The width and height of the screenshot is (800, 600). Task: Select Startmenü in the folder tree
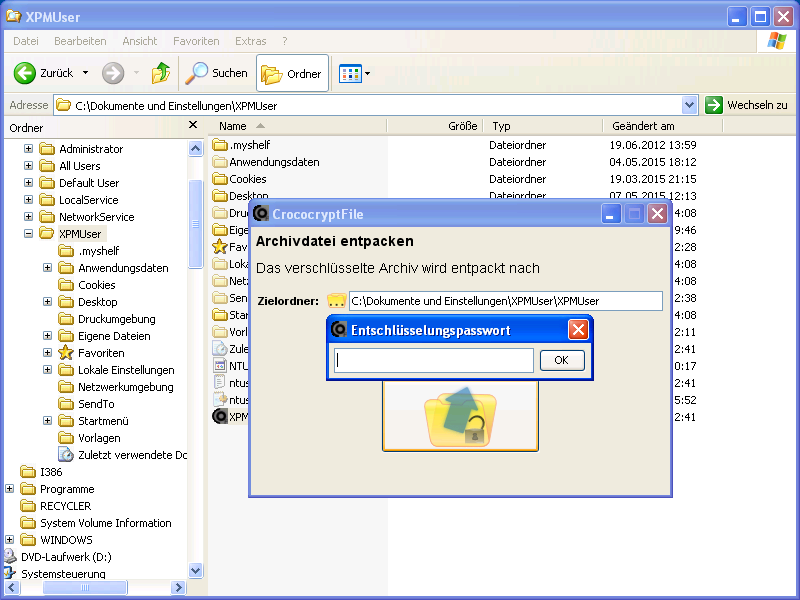pos(93,421)
